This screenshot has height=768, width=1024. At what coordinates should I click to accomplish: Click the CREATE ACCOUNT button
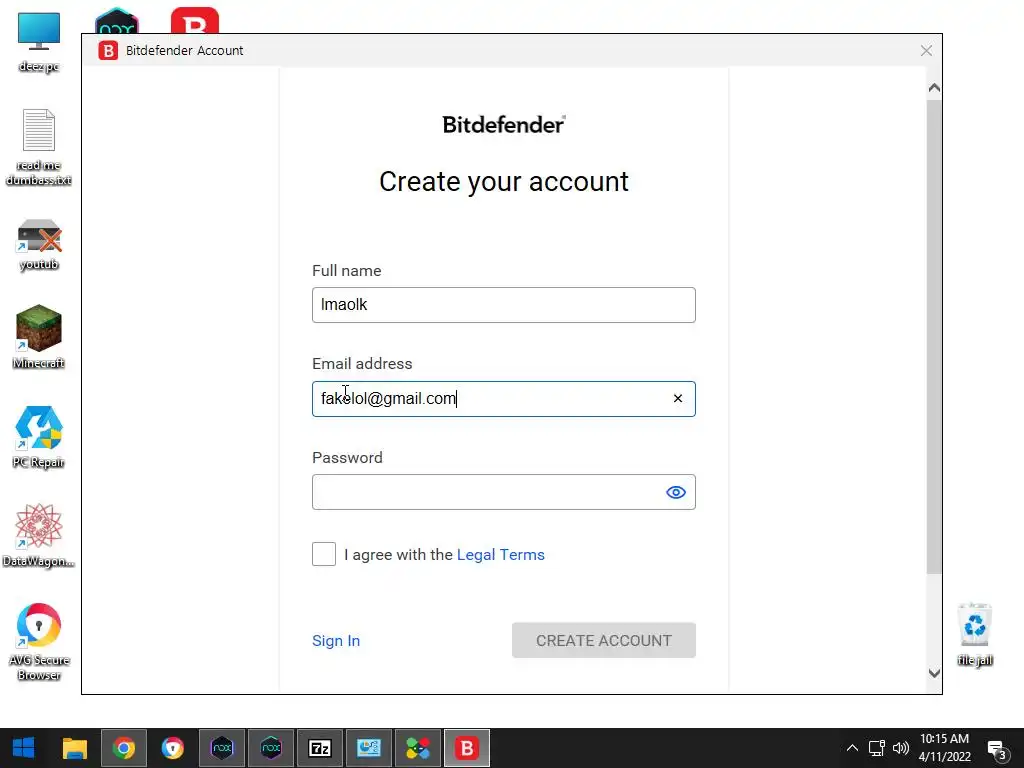point(604,640)
